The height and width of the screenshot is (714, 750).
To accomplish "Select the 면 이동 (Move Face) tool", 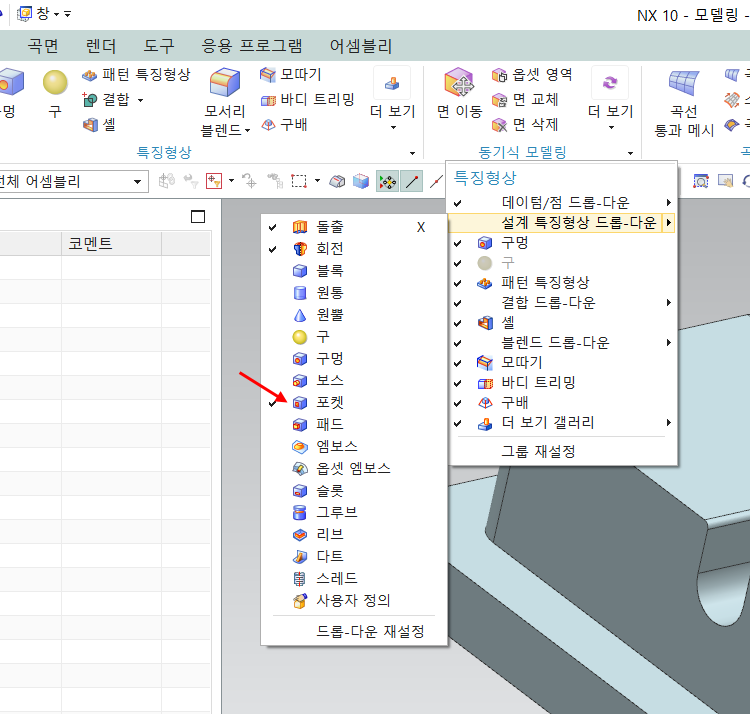I will click(459, 85).
